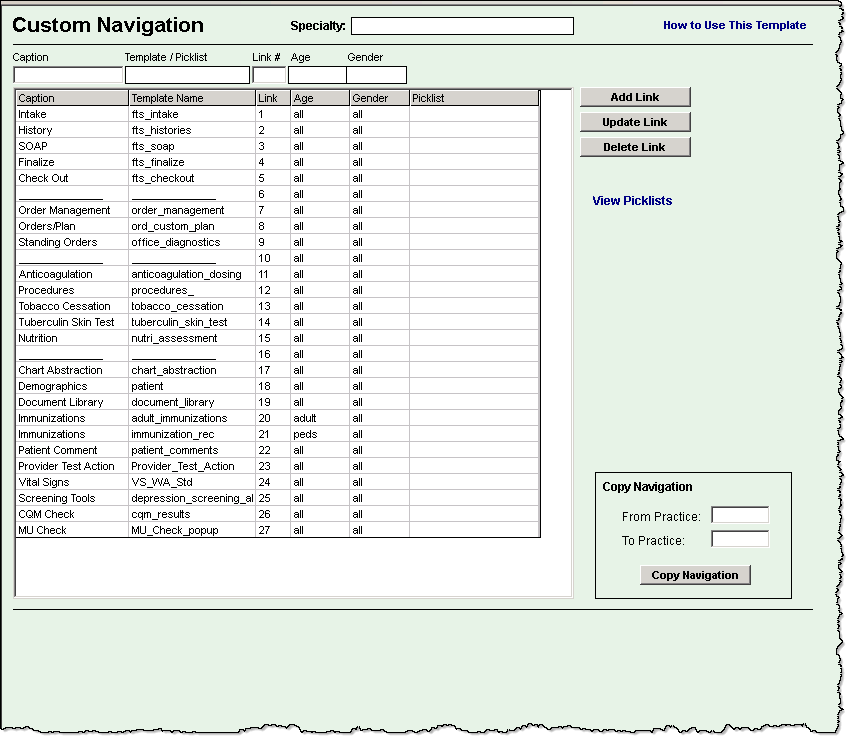Click the 'adult' age cell
This screenshot has height=739, width=850.
[x=320, y=418]
